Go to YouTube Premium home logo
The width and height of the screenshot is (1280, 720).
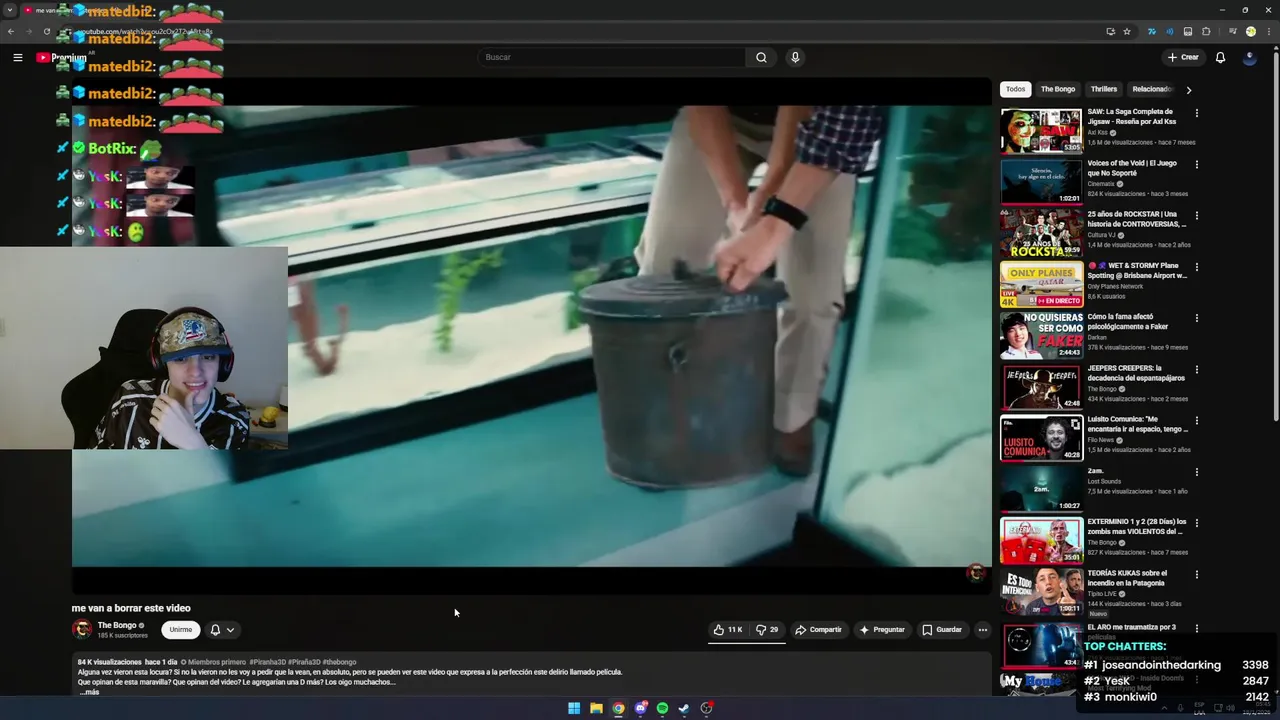click(61, 57)
